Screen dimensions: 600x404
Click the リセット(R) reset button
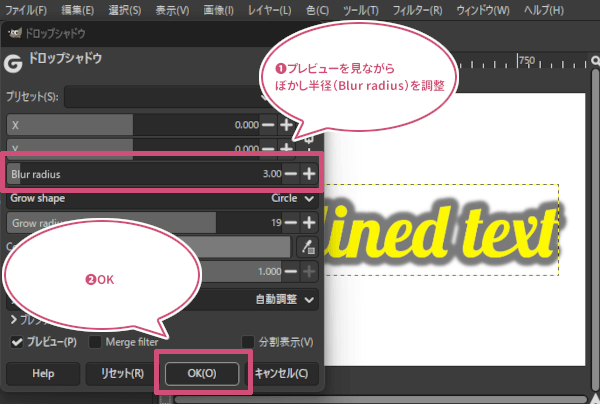[x=115, y=374]
